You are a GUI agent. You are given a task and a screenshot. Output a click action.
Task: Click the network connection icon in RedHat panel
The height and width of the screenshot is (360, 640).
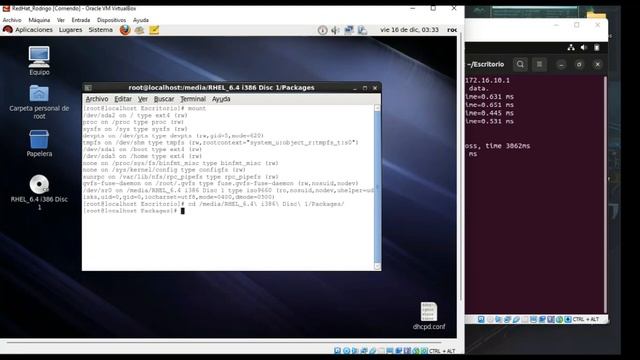[x=349, y=30]
